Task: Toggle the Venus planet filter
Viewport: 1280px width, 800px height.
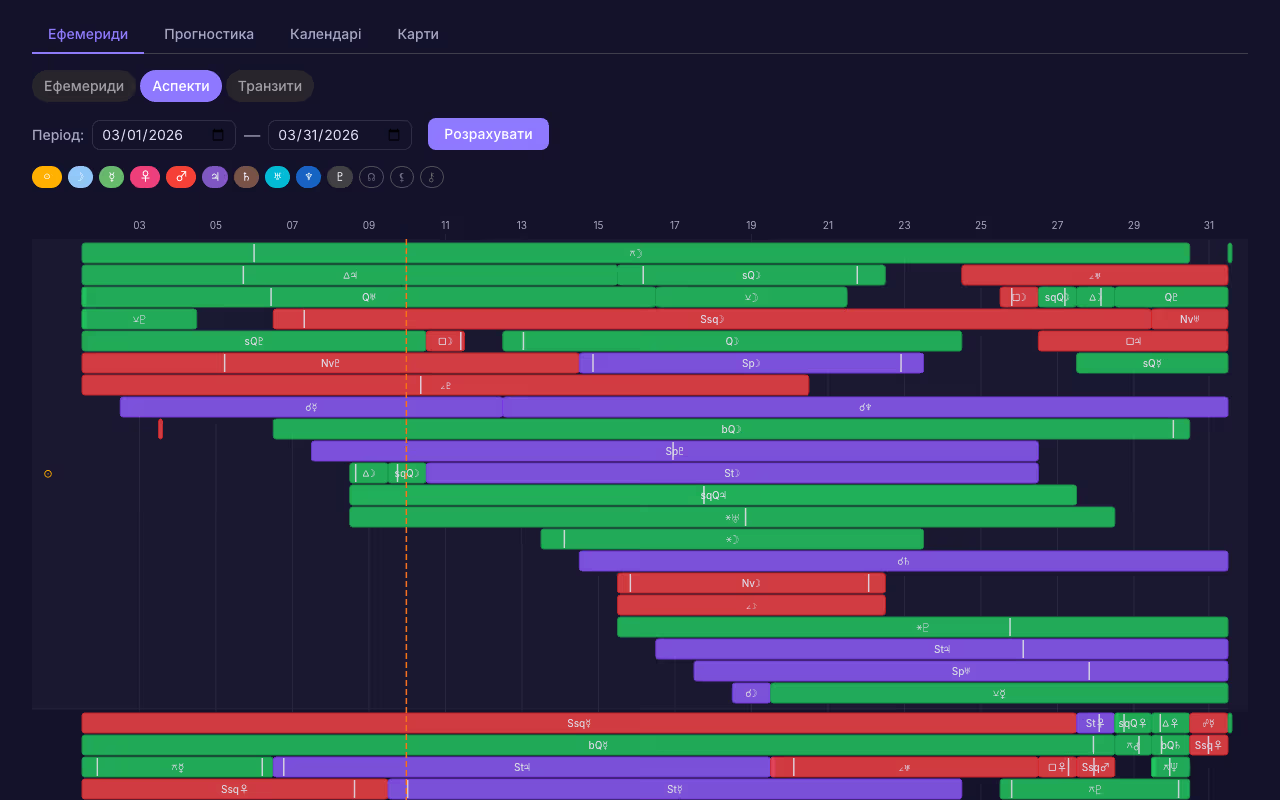Action: point(145,177)
